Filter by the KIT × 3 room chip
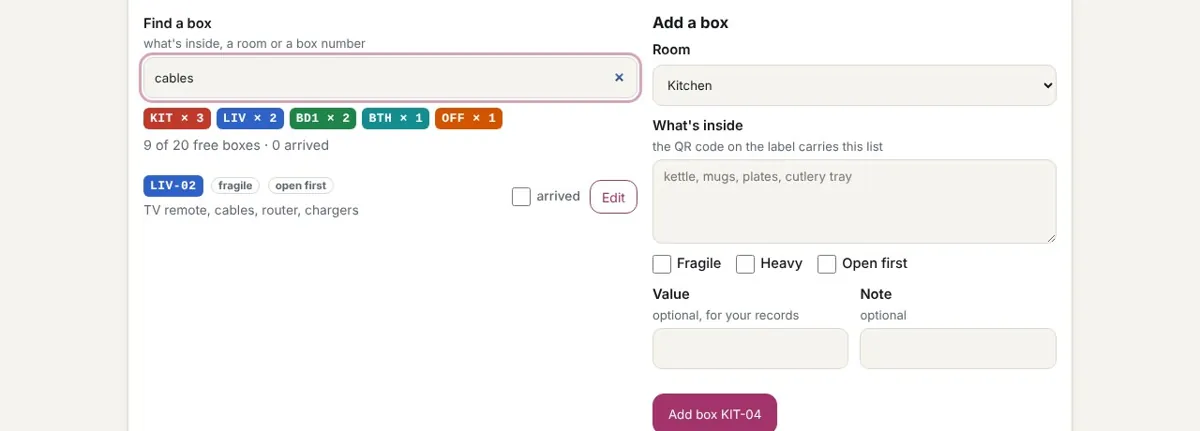This screenshot has width=1200, height=431. pos(177,118)
